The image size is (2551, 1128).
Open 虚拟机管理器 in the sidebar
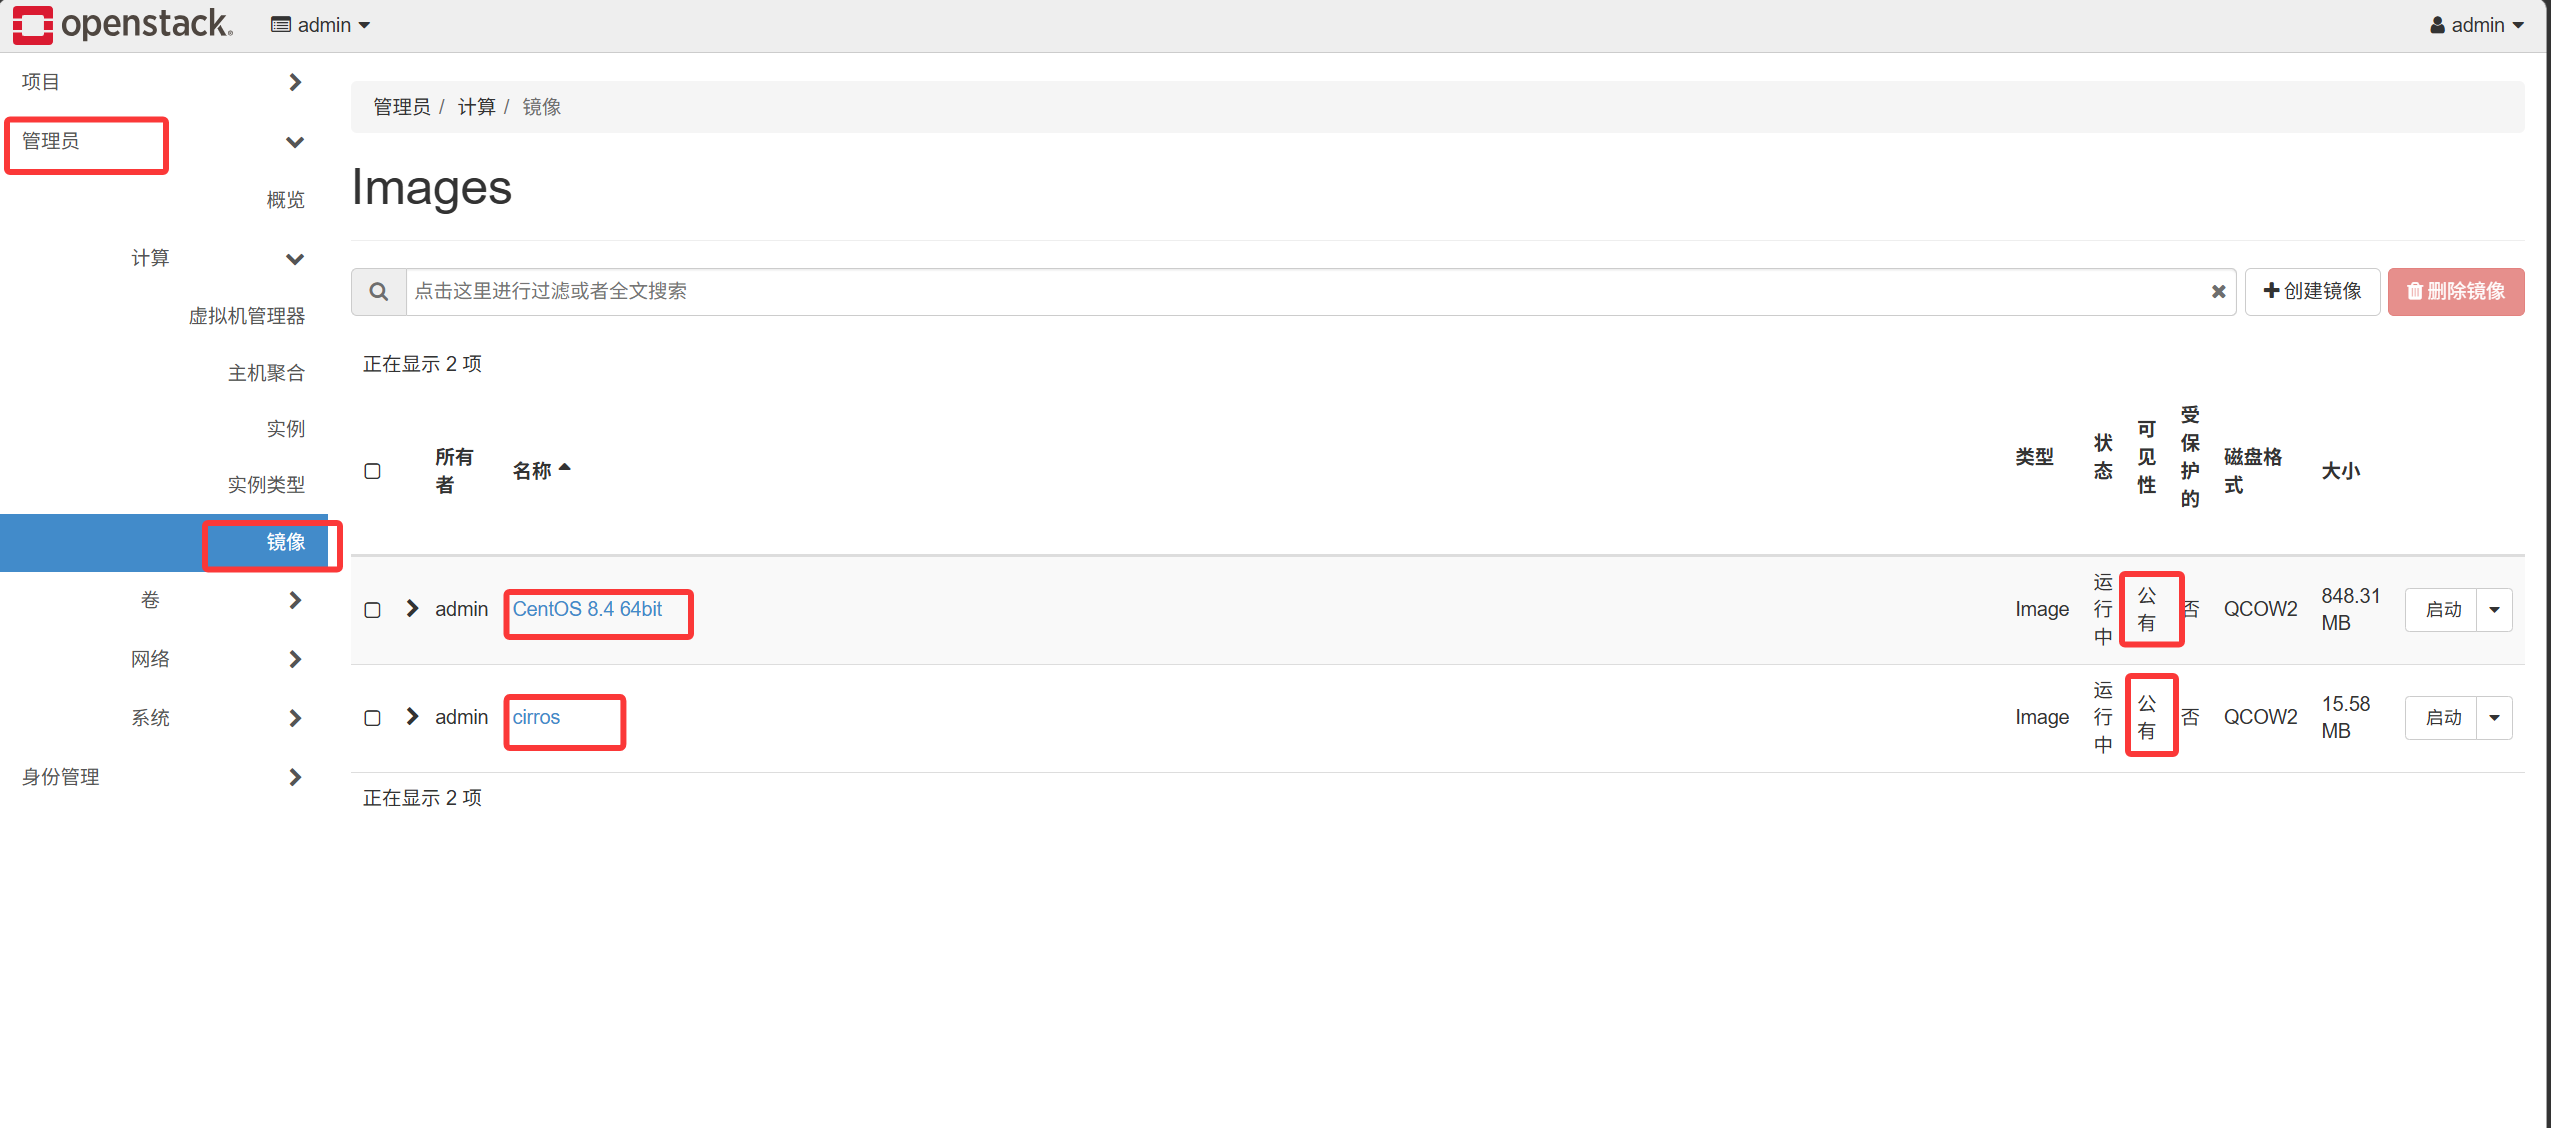(x=246, y=316)
